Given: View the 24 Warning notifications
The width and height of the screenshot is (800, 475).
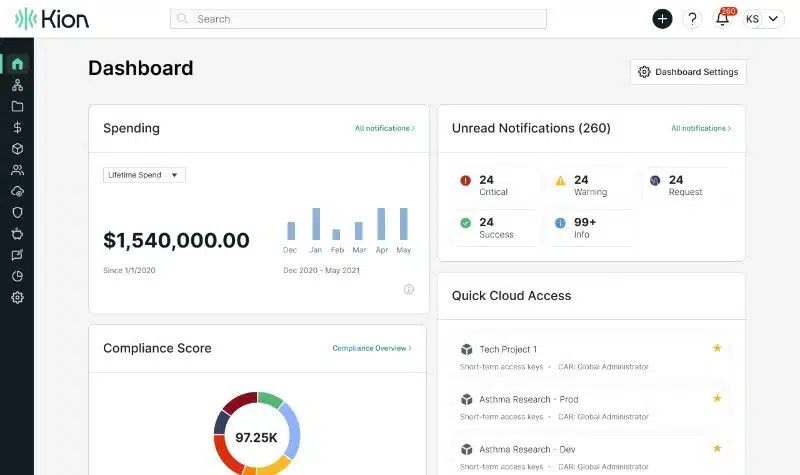Looking at the screenshot, I should [591, 185].
